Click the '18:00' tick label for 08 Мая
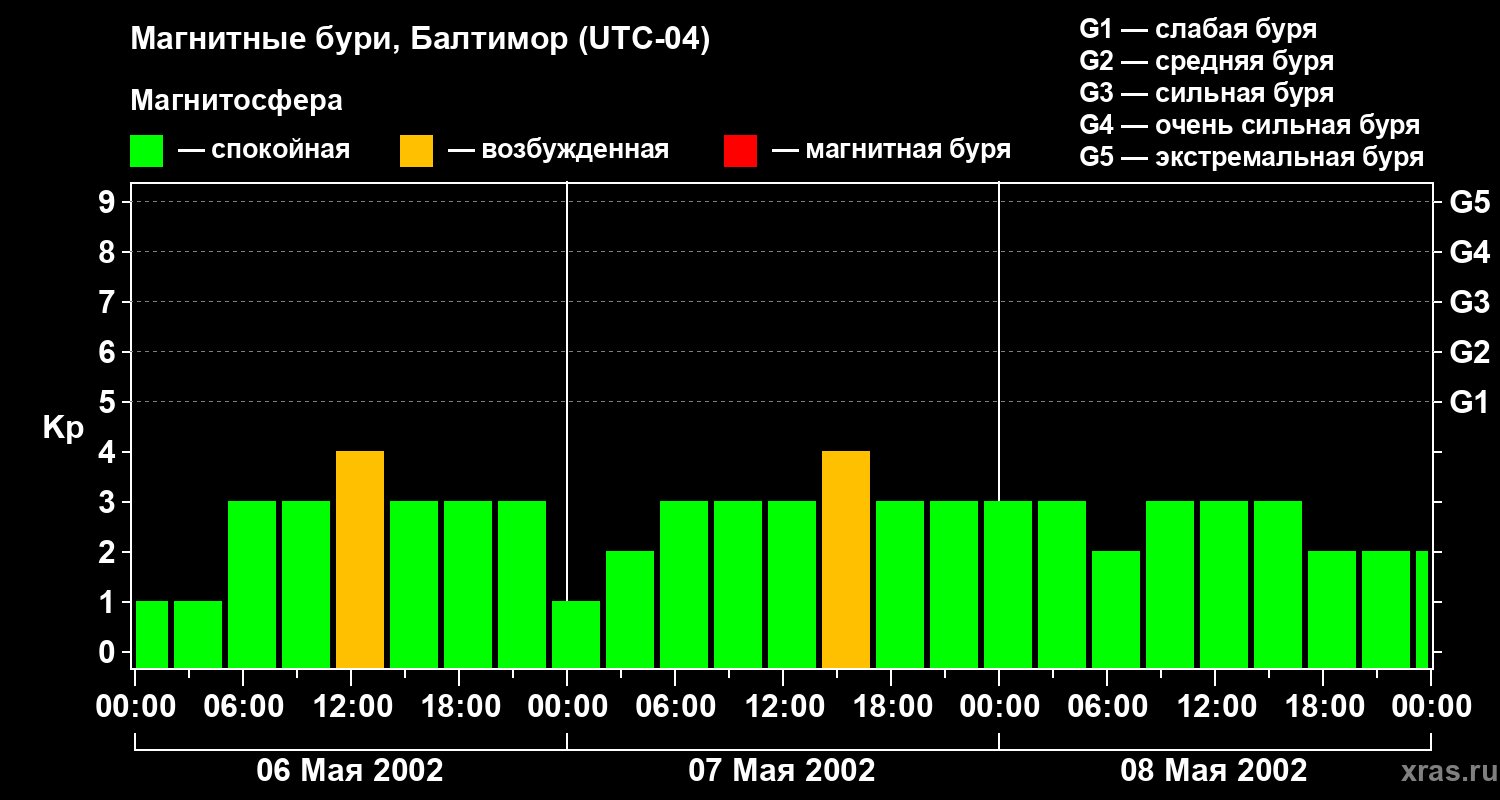Viewport: 1500px width, 800px height. point(1323,707)
